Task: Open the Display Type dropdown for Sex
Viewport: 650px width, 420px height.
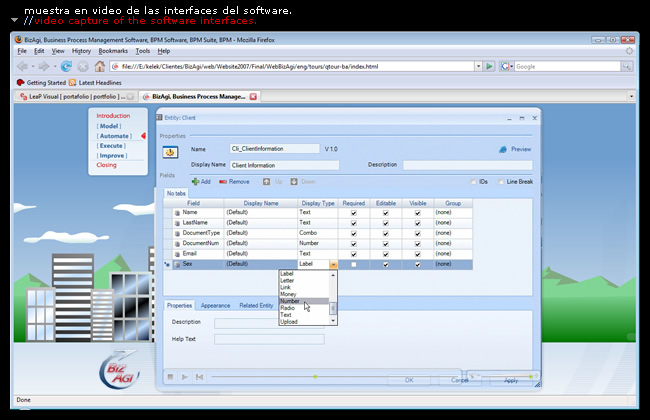Action: 333,264
